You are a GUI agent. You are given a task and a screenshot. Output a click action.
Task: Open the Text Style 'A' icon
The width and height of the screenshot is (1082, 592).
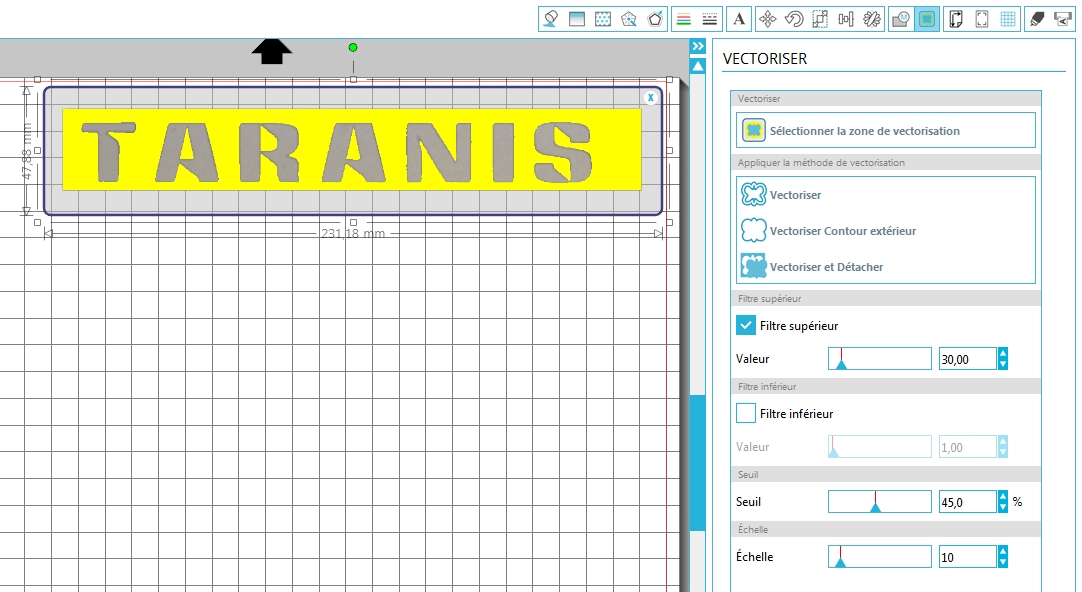(x=739, y=19)
